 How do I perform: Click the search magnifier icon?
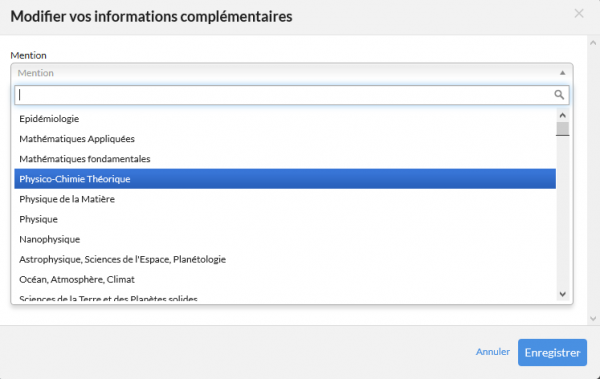point(559,95)
